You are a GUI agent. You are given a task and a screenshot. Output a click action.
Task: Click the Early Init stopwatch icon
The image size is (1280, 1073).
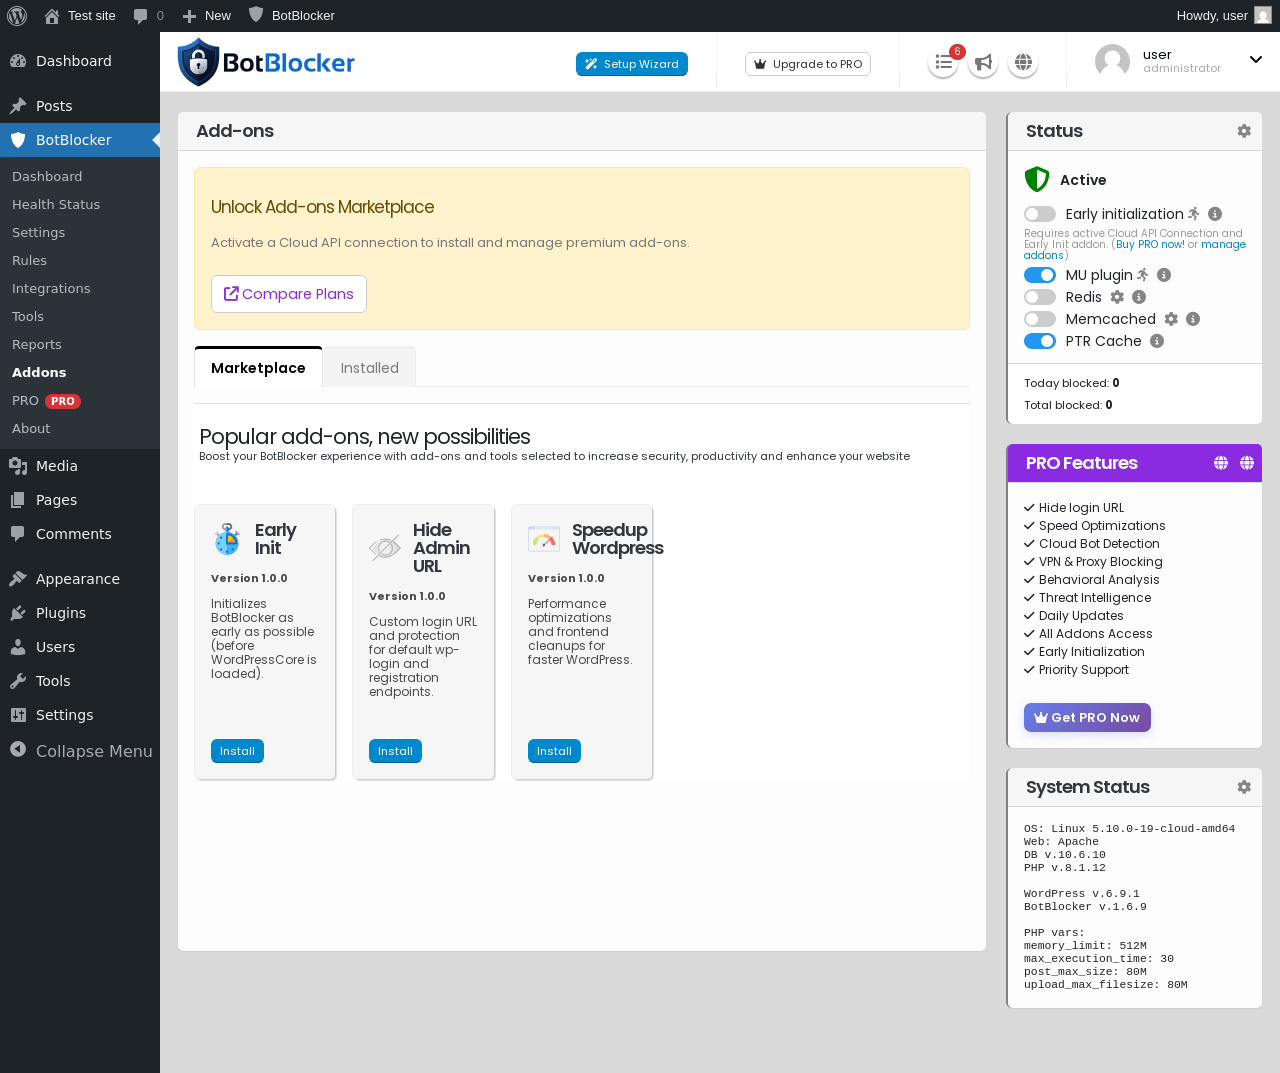coord(227,539)
